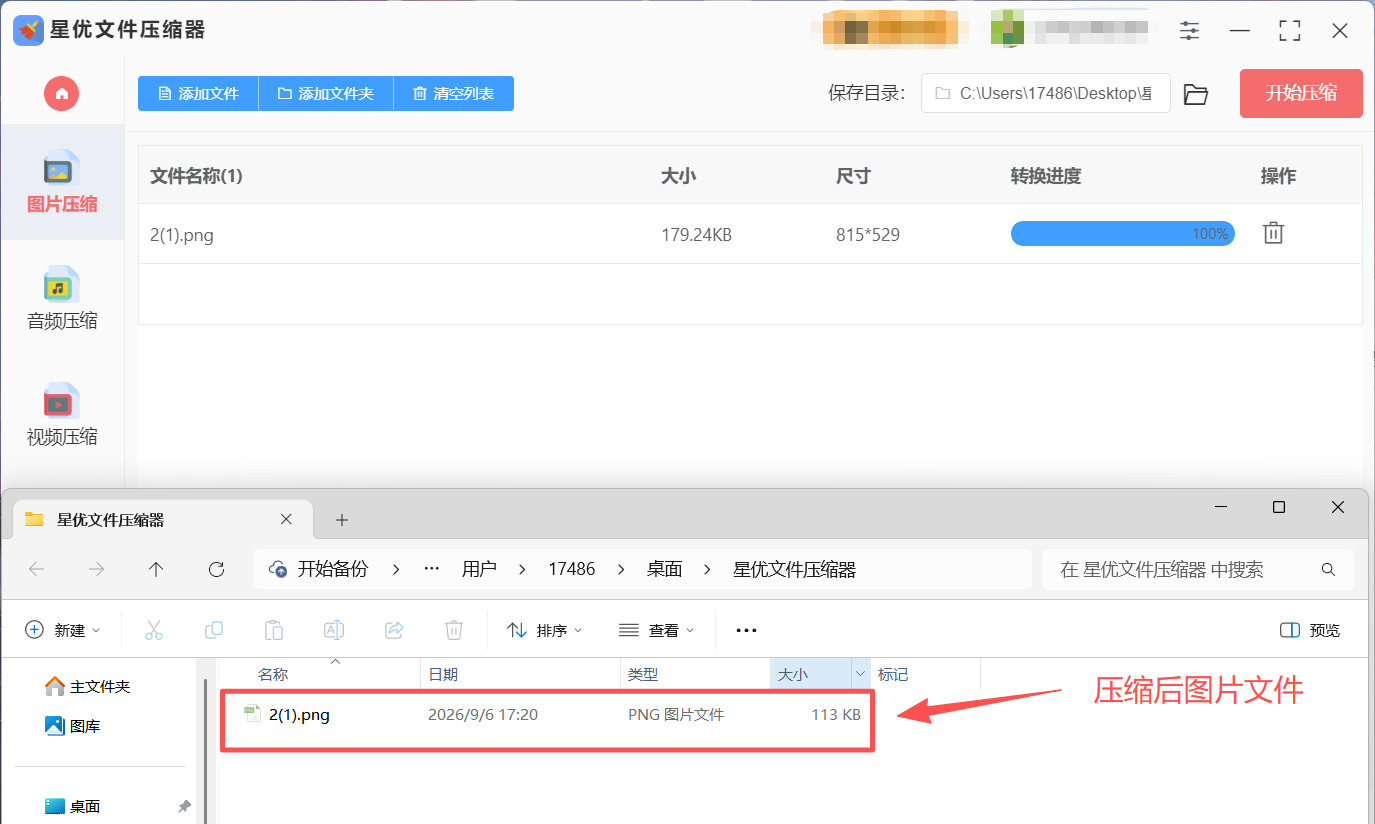Click 文件名称(1) column header

tap(196, 176)
